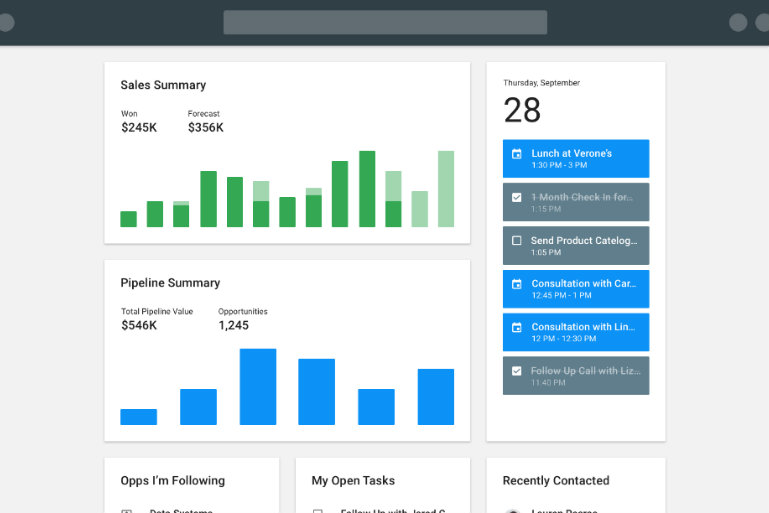This screenshot has width=769, height=513.
Task: Select the tallest dark green sales bar
Action: click(x=367, y=189)
